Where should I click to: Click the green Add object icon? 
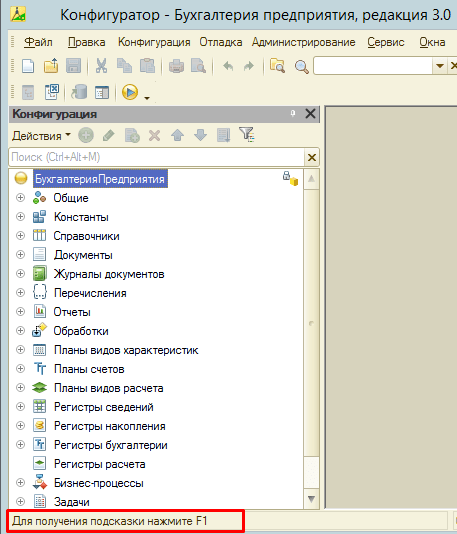click(x=86, y=136)
